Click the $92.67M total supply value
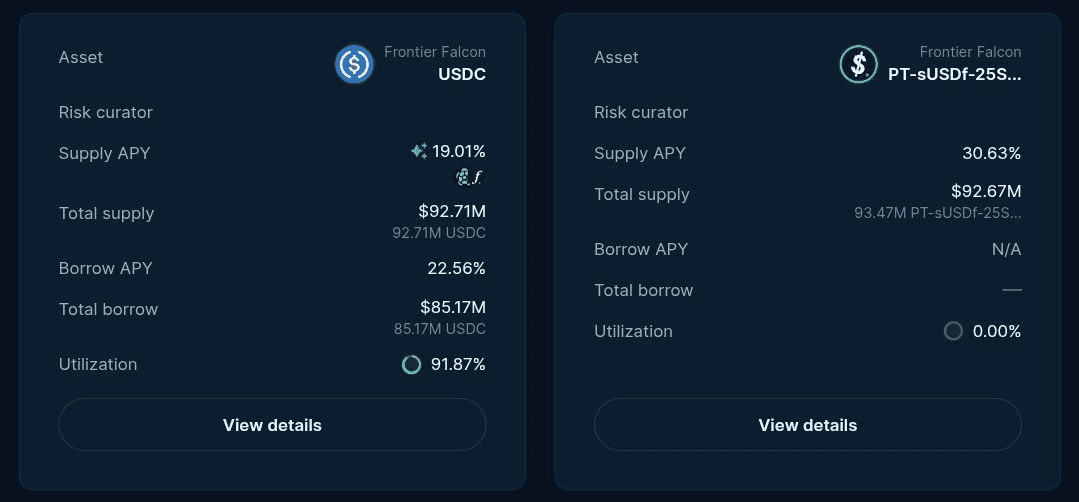This screenshot has height=502, width=1079. click(986, 192)
